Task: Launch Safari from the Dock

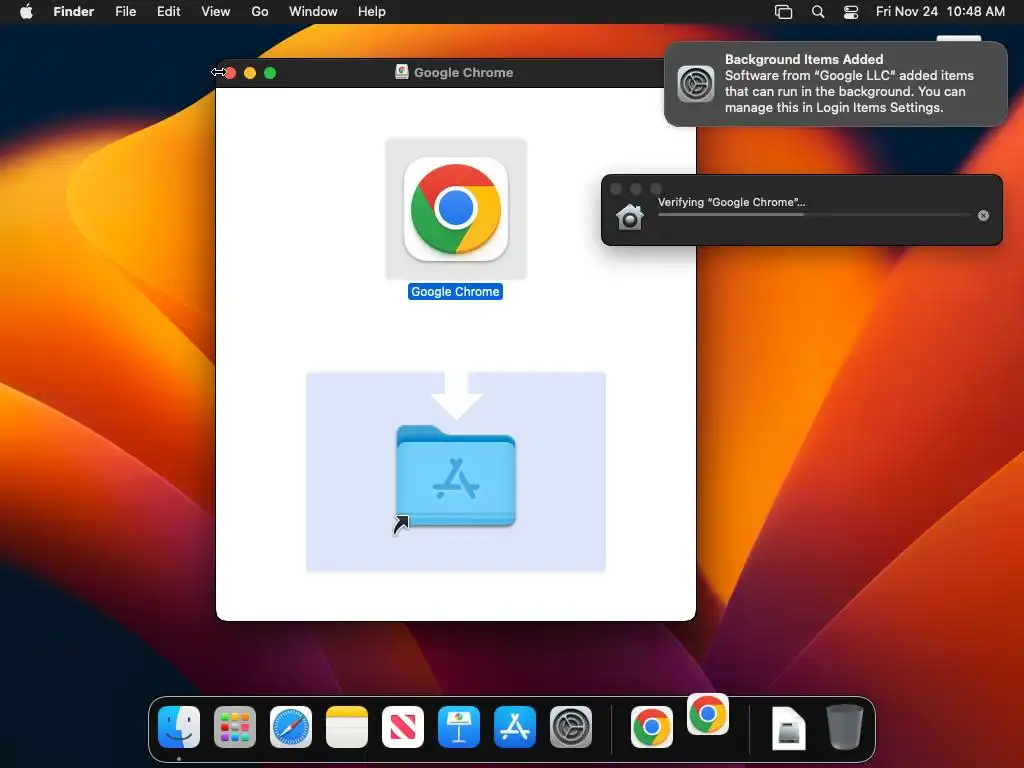Action: click(x=291, y=727)
